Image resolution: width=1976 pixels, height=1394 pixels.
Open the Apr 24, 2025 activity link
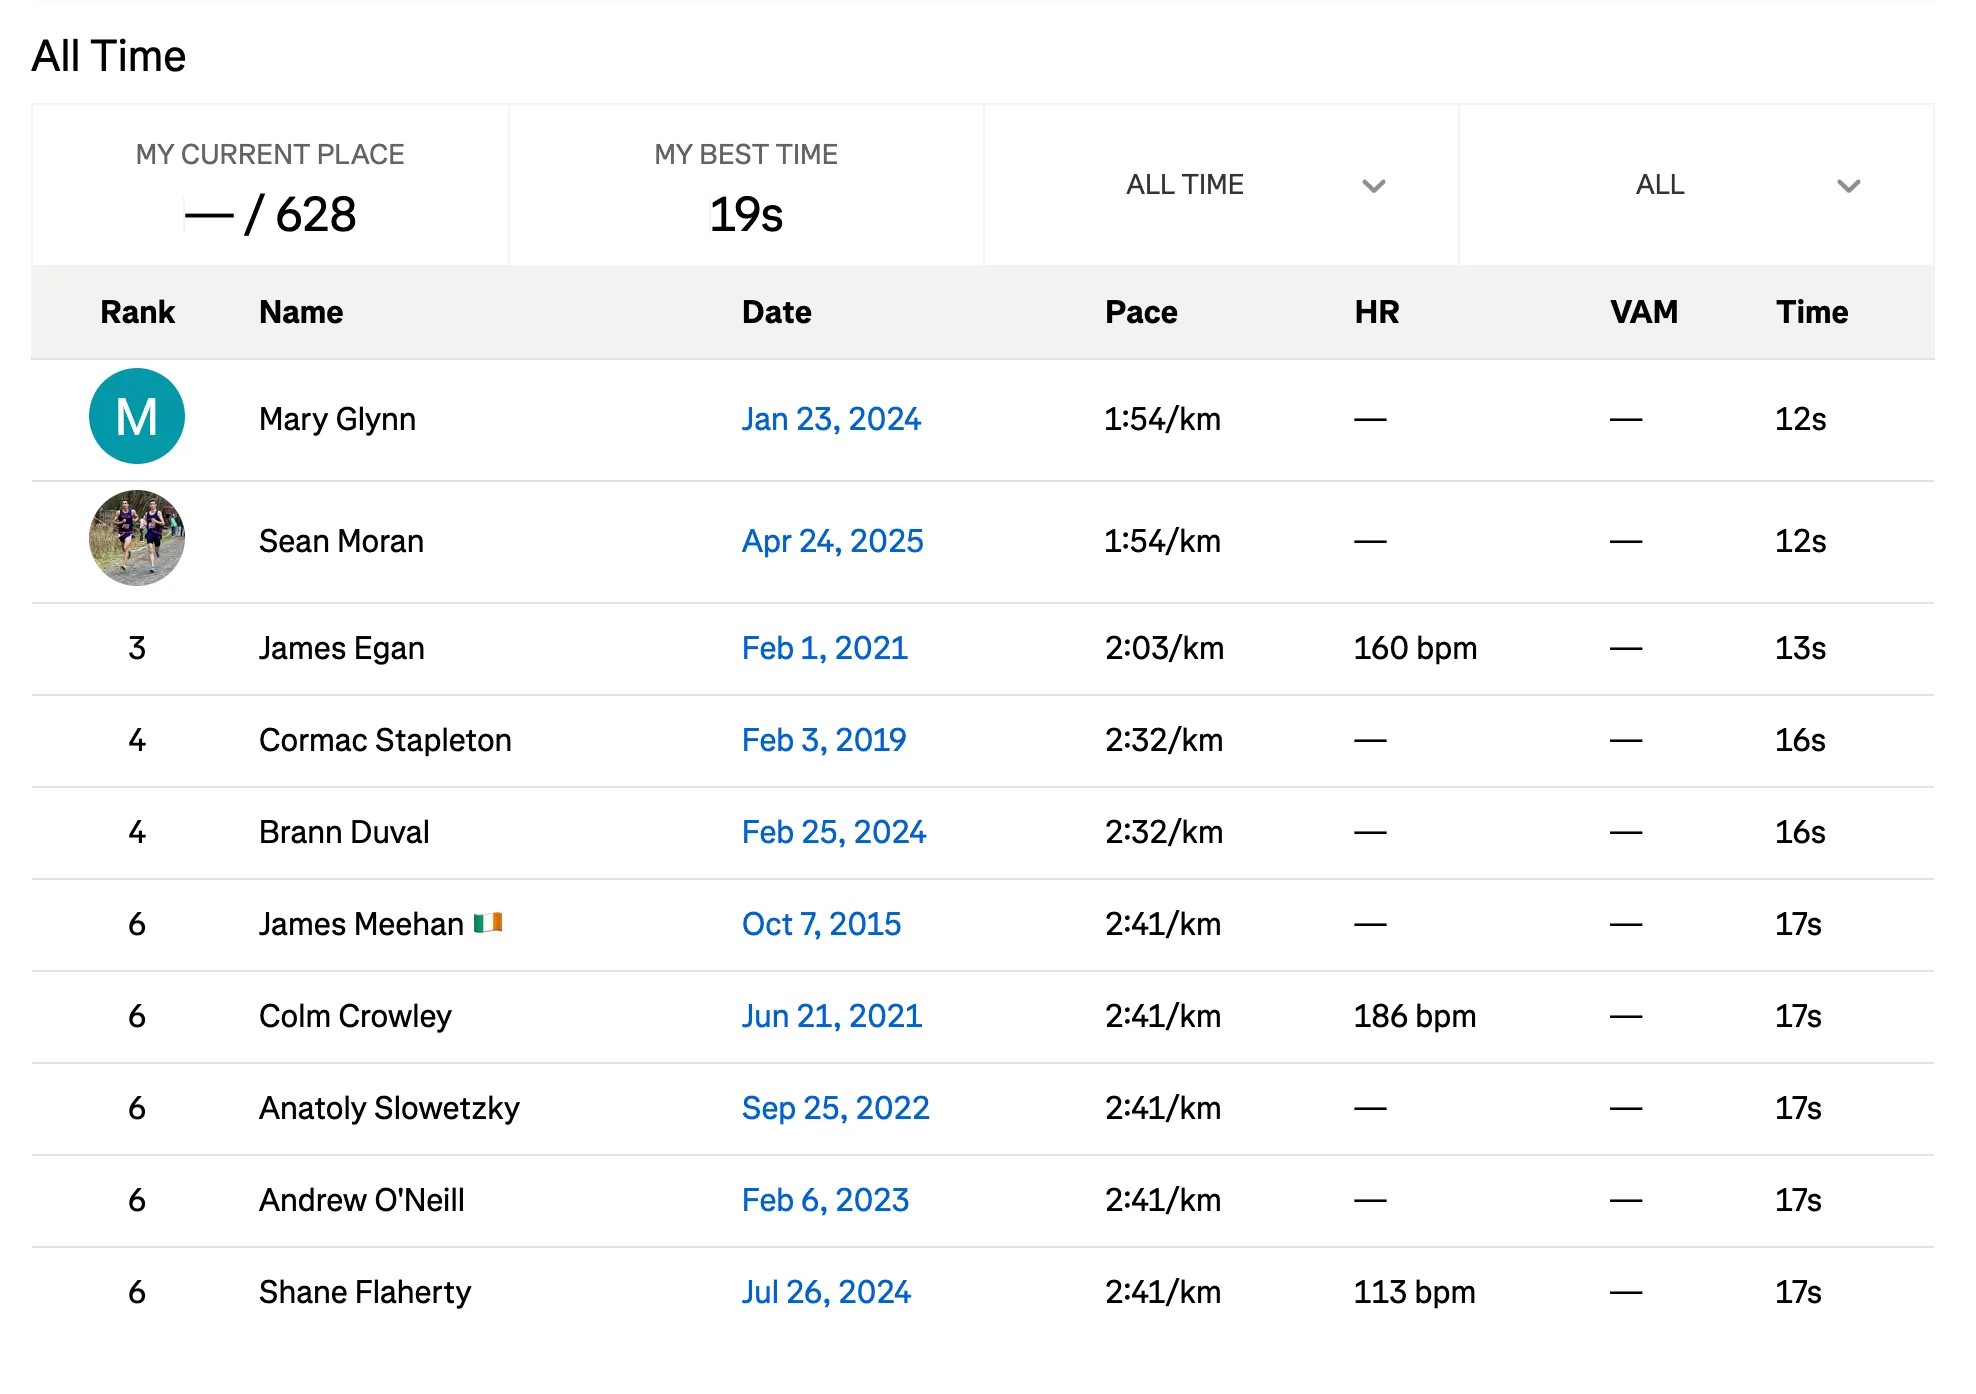point(832,541)
